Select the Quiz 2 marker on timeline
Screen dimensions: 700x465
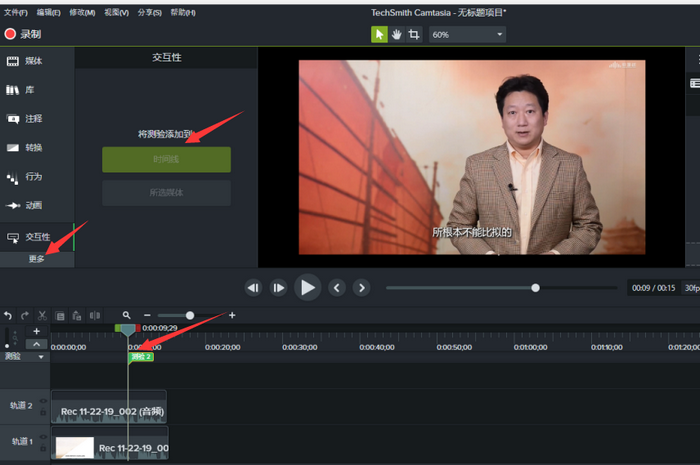141,357
